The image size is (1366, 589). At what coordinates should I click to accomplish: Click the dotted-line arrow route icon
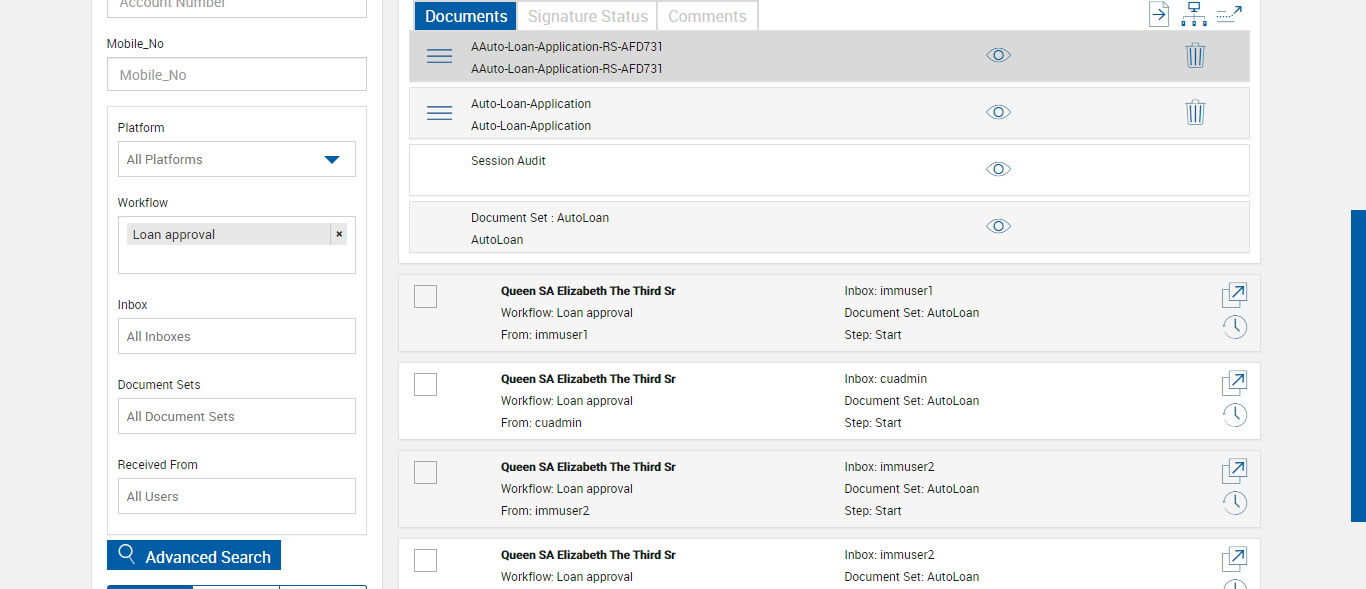[x=1229, y=14]
